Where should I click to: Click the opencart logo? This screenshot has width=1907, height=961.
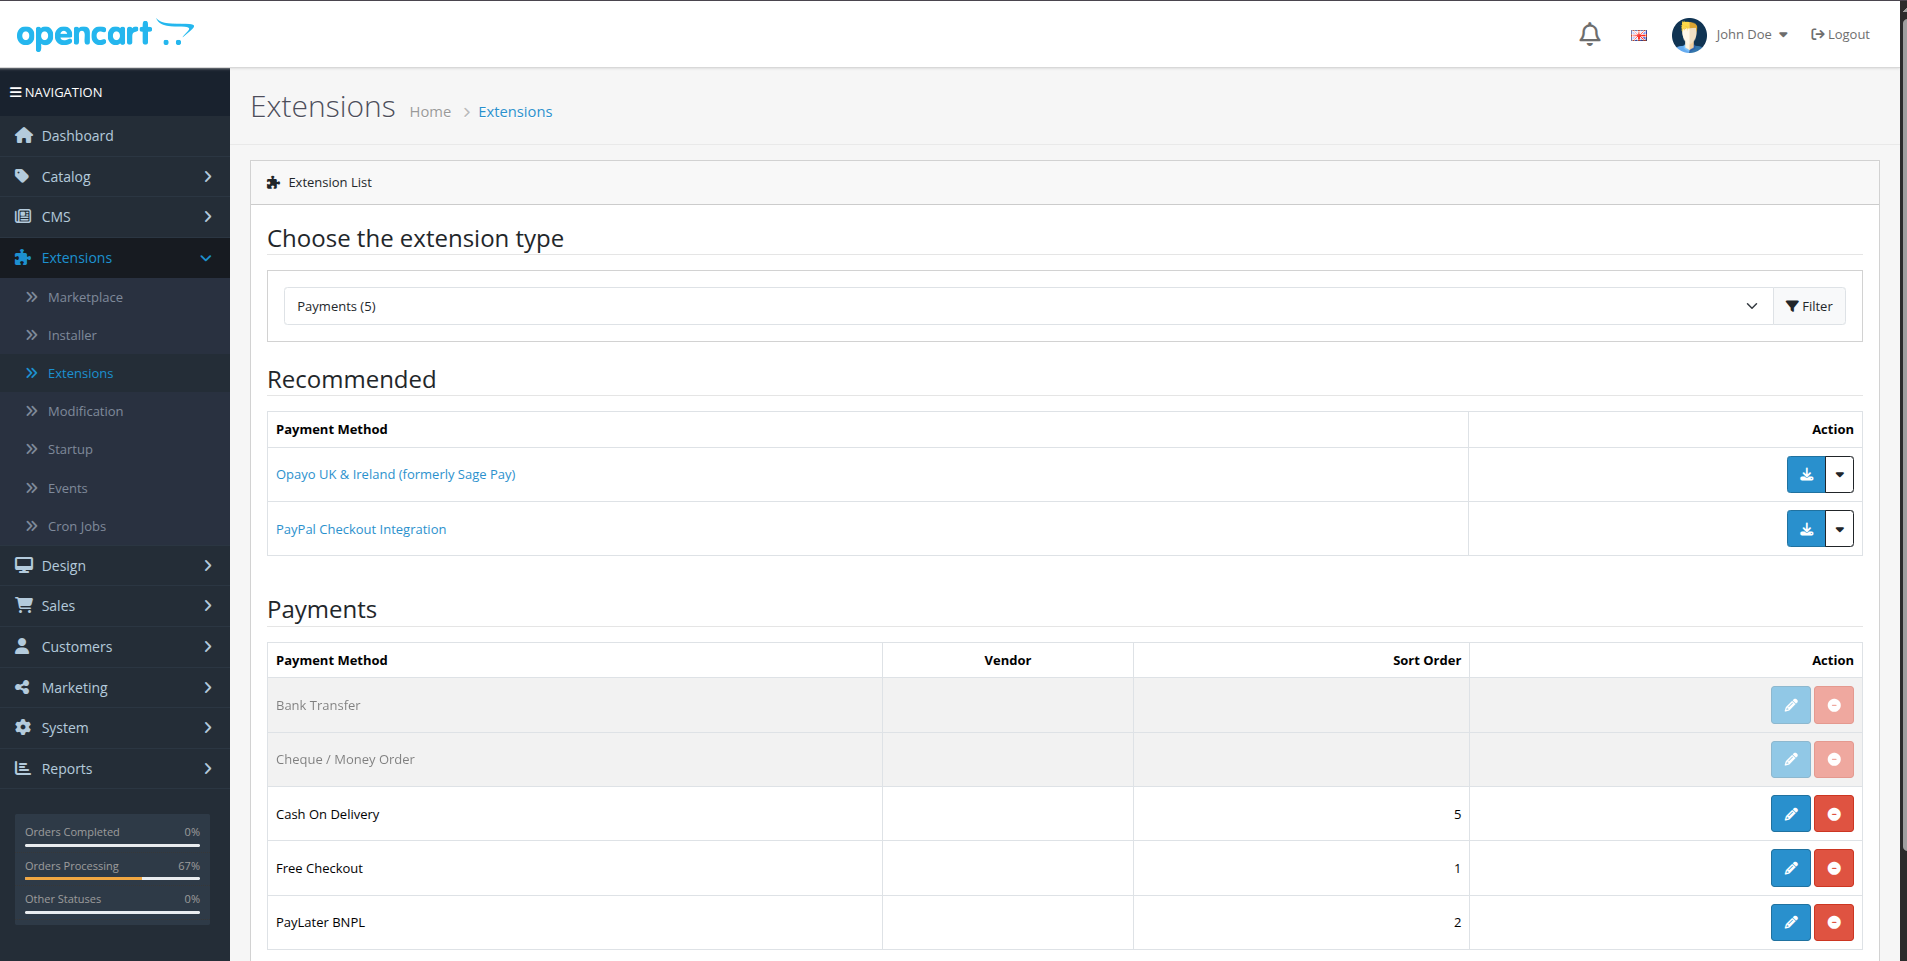(x=105, y=34)
